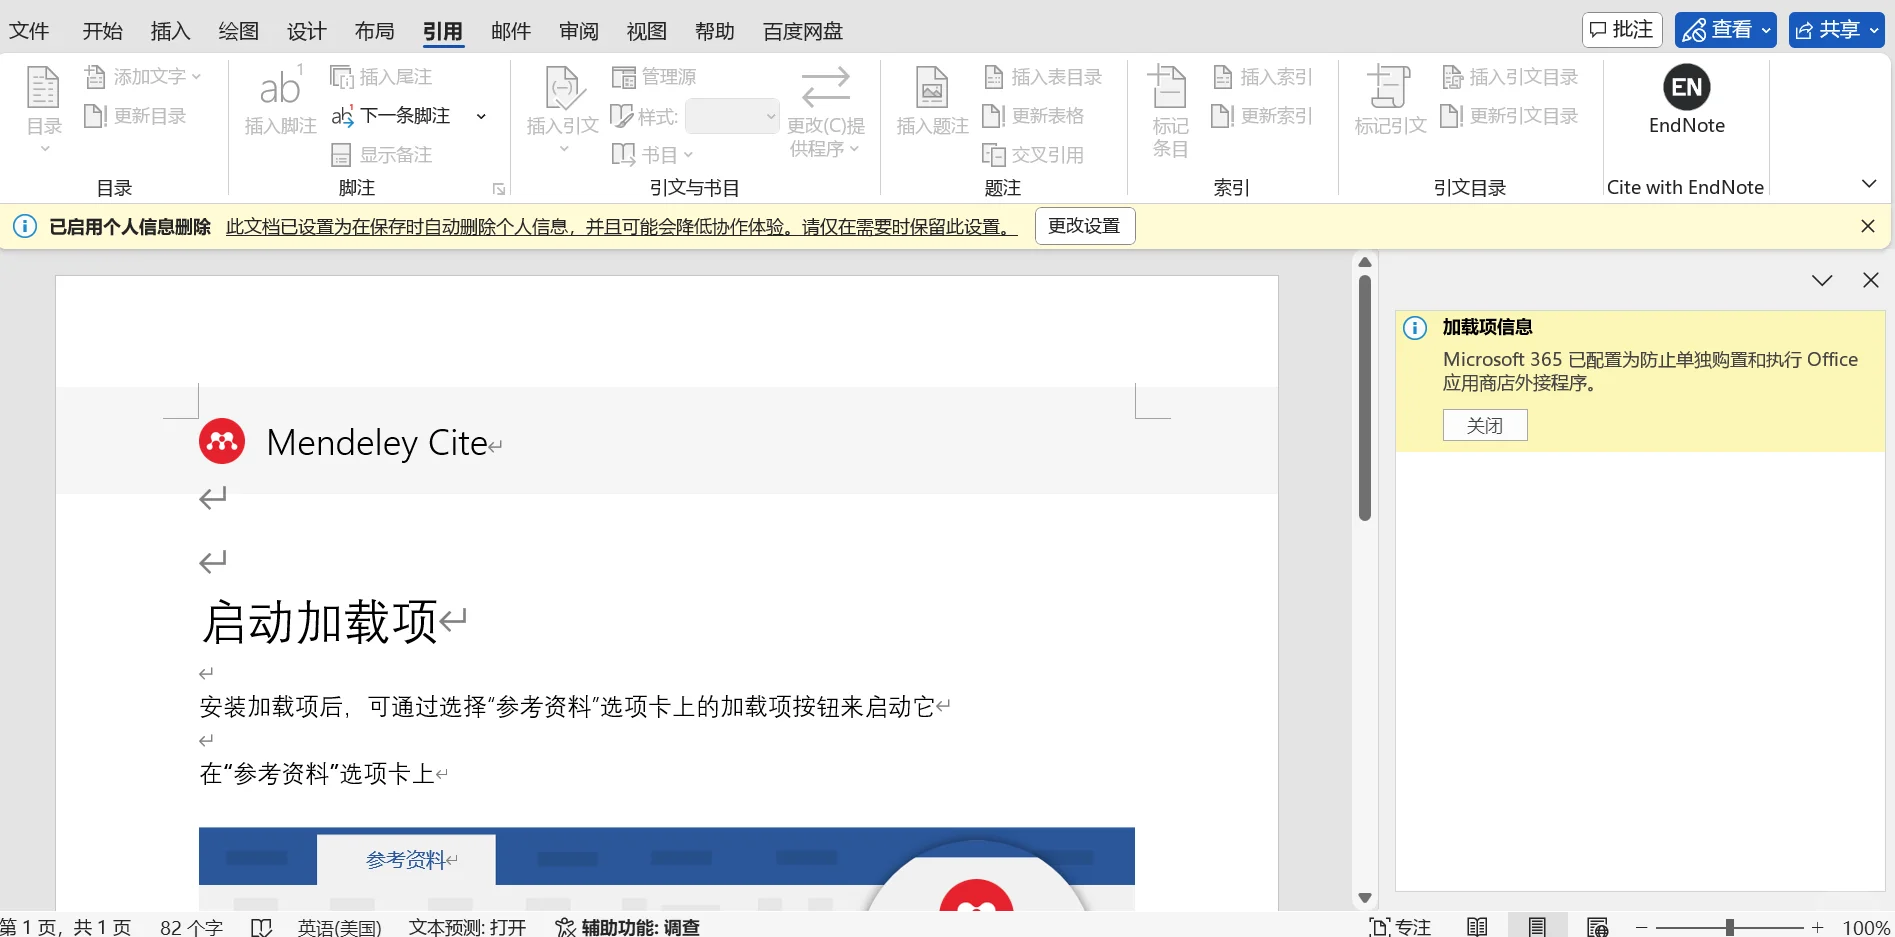Enable 专注 focus mode
The width and height of the screenshot is (1895, 937).
[x=1400, y=927]
